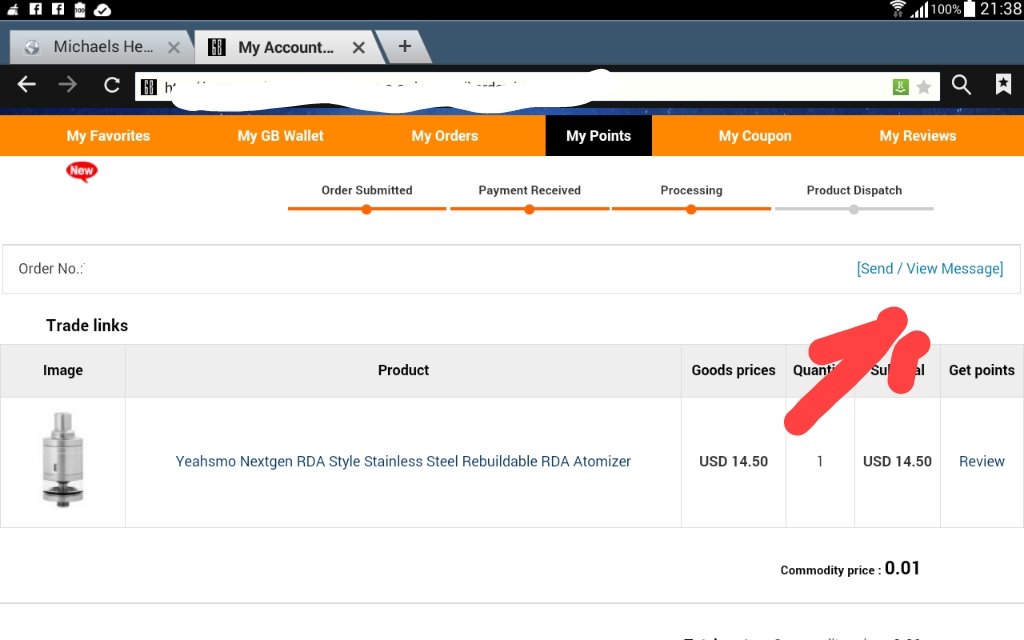
Task: Click the atomizer product thumbnail
Action: click(62, 461)
